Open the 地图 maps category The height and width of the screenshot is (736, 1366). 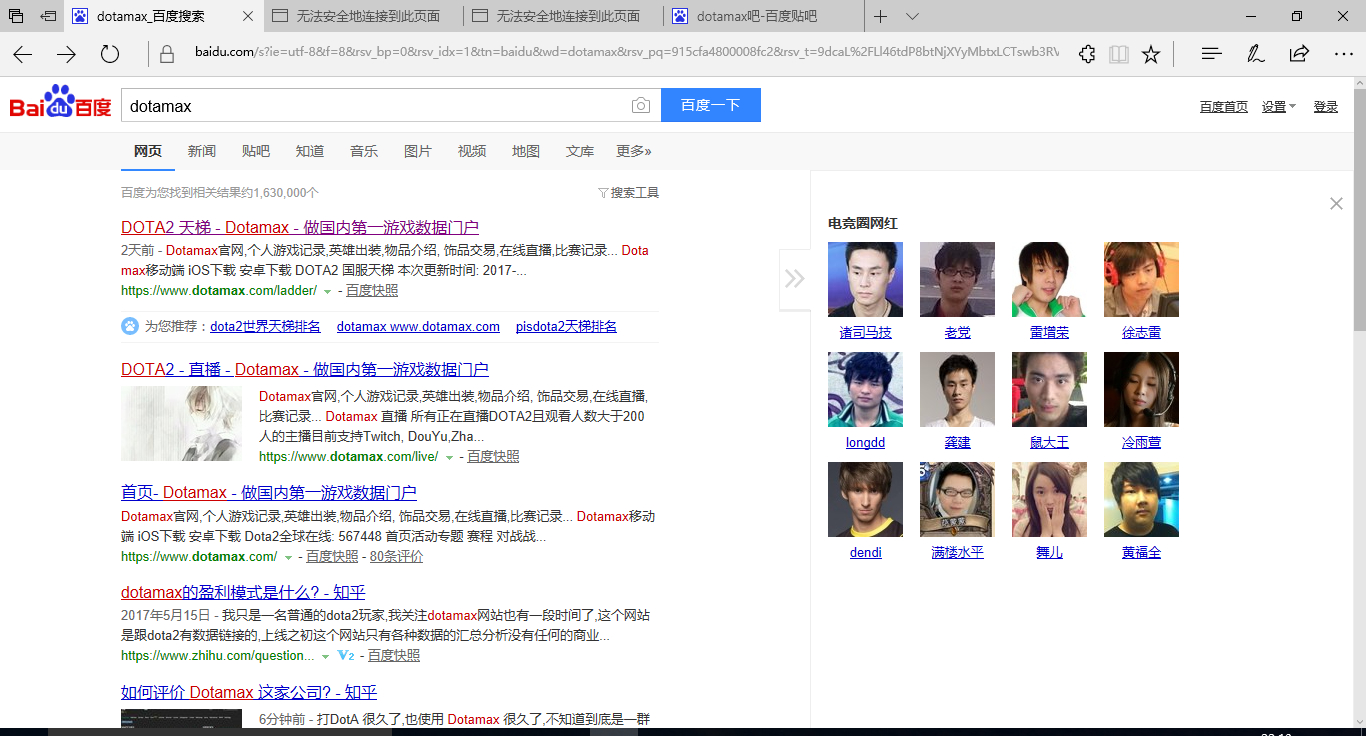click(x=526, y=151)
